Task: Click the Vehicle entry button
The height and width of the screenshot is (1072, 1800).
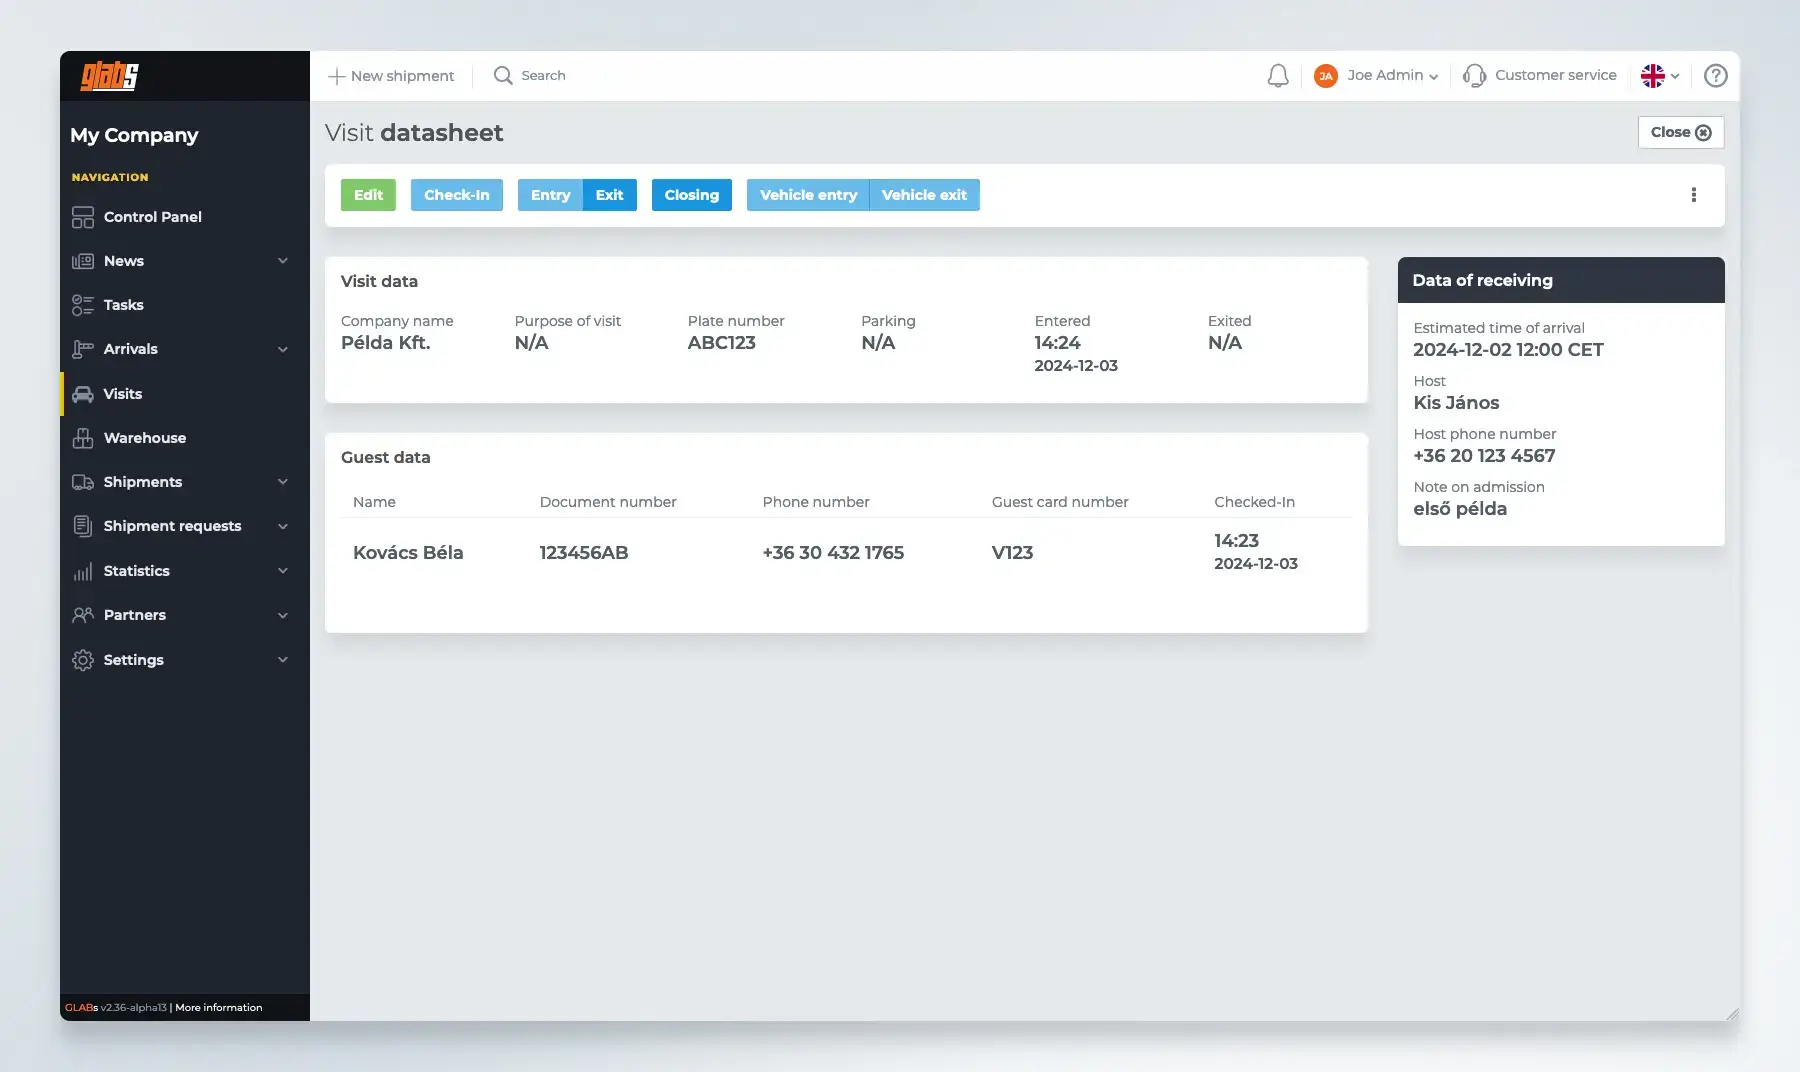Action: coord(808,195)
